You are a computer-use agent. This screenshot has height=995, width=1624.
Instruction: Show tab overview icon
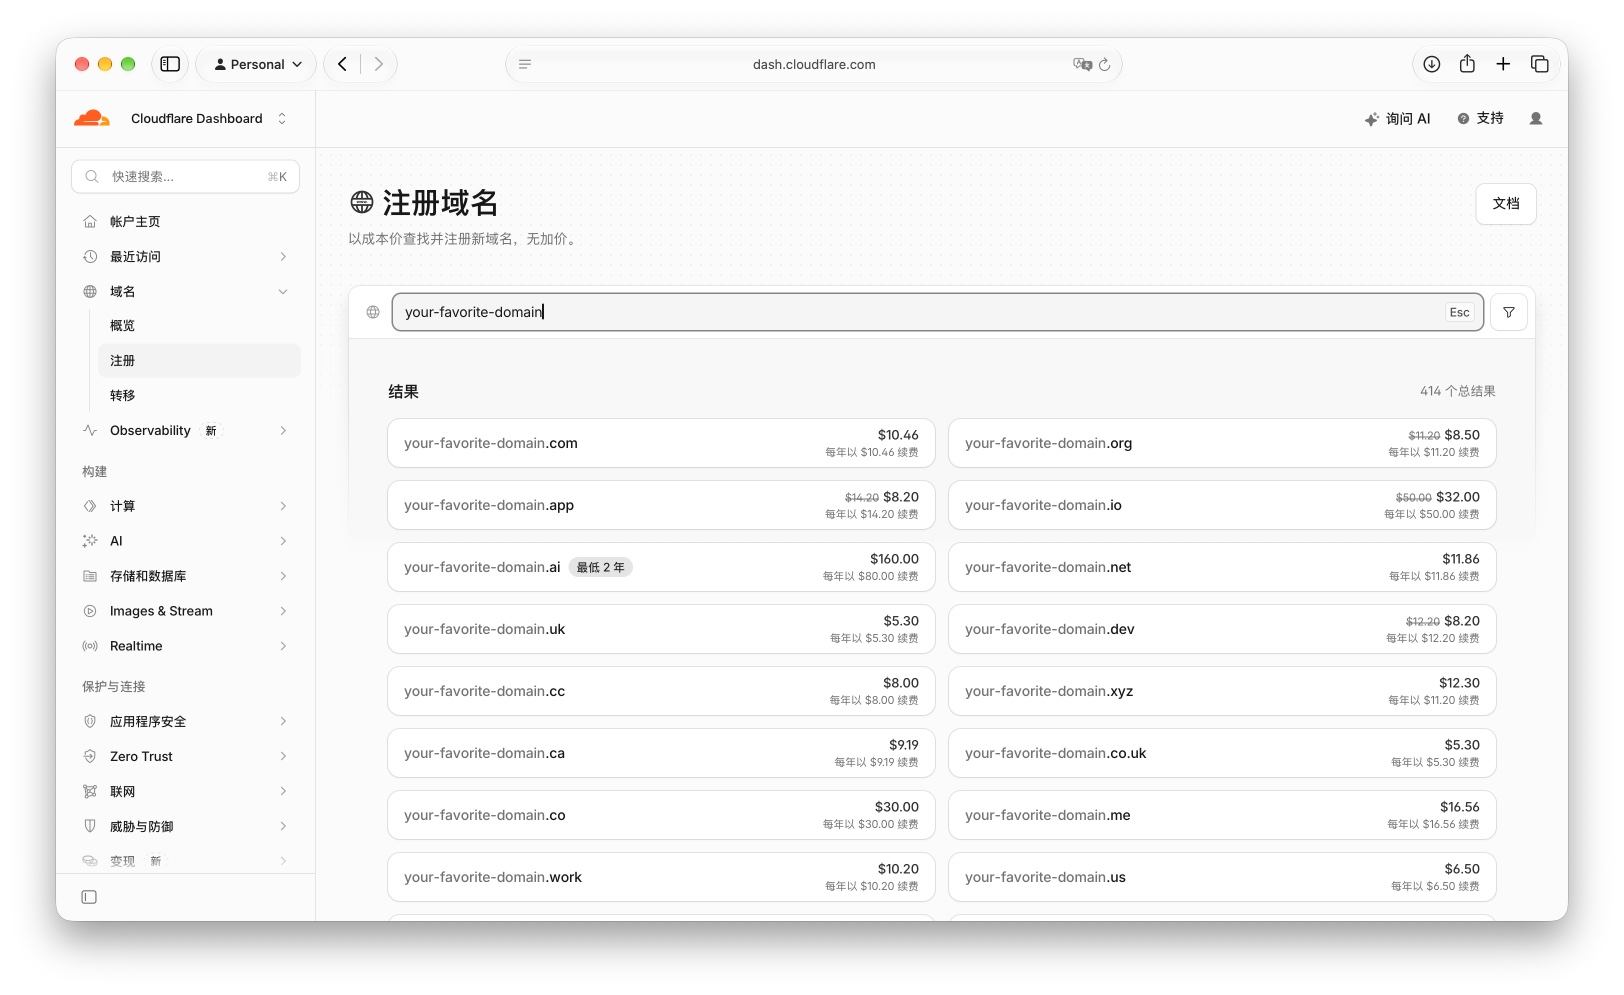(x=1540, y=64)
